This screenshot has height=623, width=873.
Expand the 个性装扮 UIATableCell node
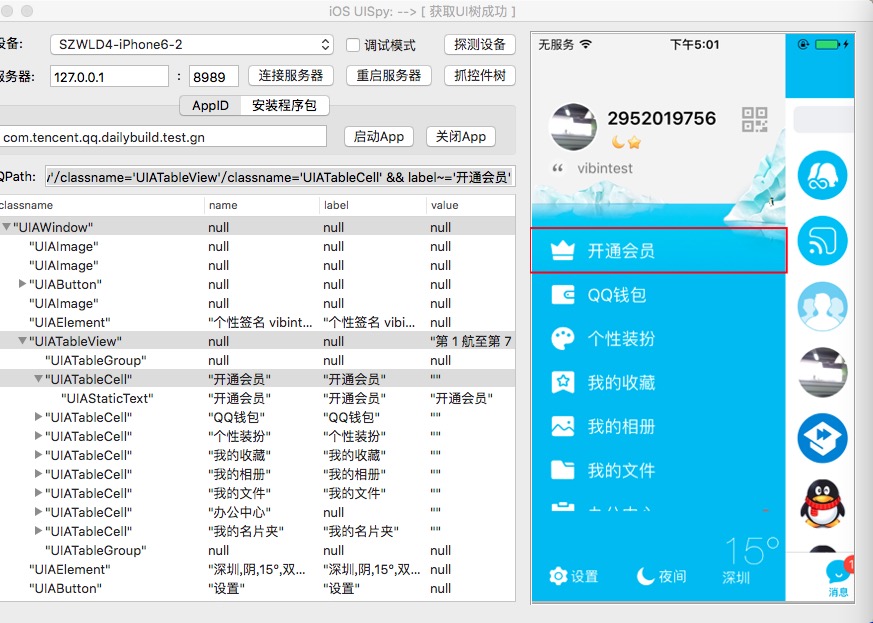tap(38, 435)
